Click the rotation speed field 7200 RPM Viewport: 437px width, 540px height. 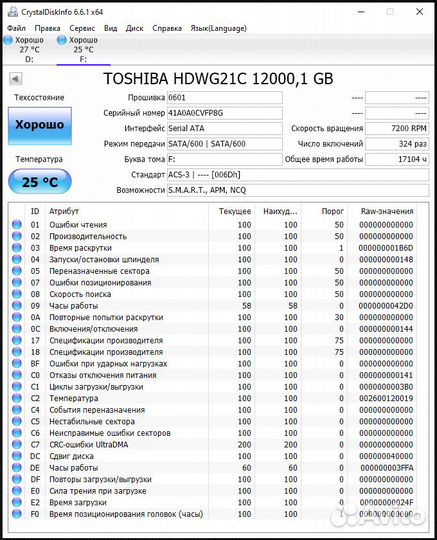(397, 128)
